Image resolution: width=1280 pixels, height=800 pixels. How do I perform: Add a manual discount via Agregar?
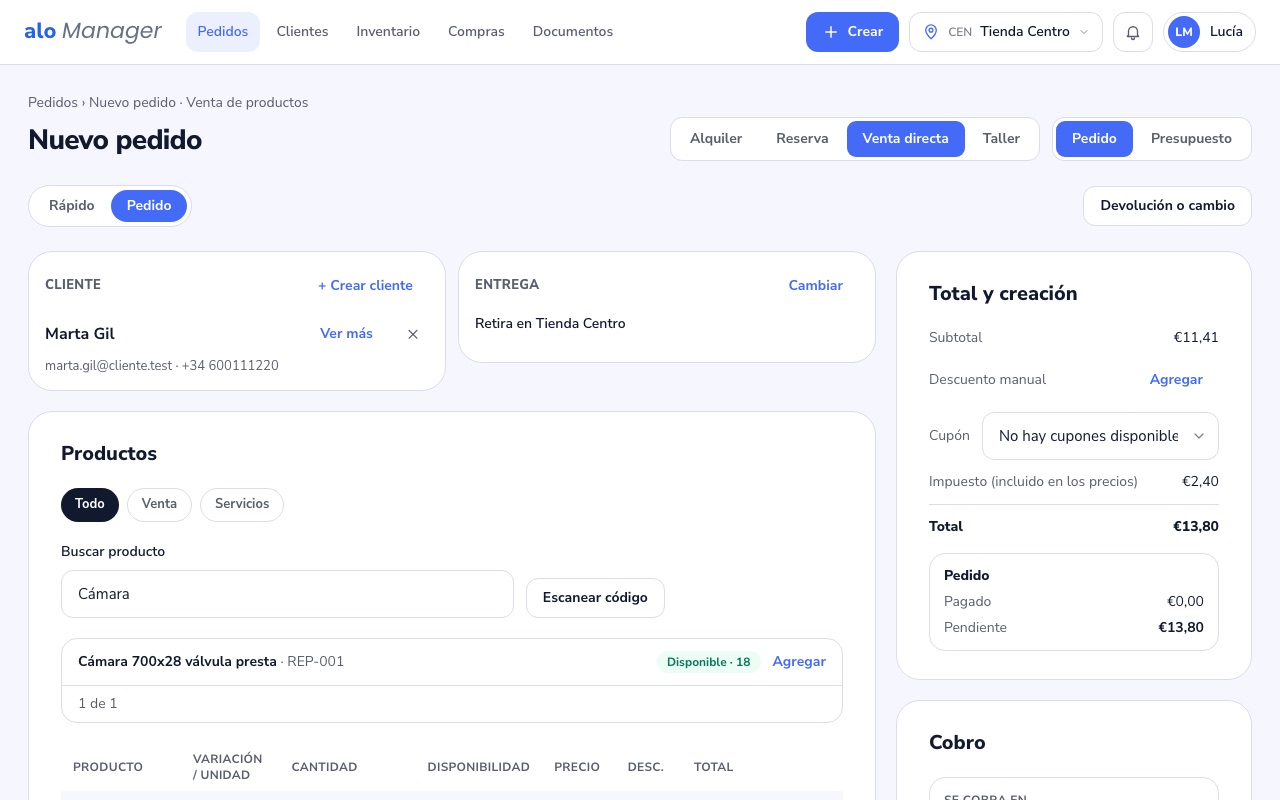[x=1176, y=380]
